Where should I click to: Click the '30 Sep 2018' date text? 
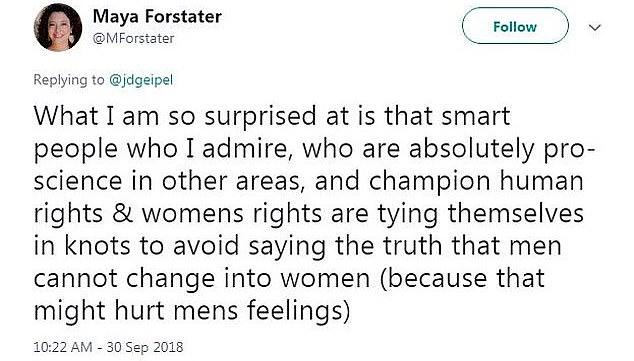[145, 347]
